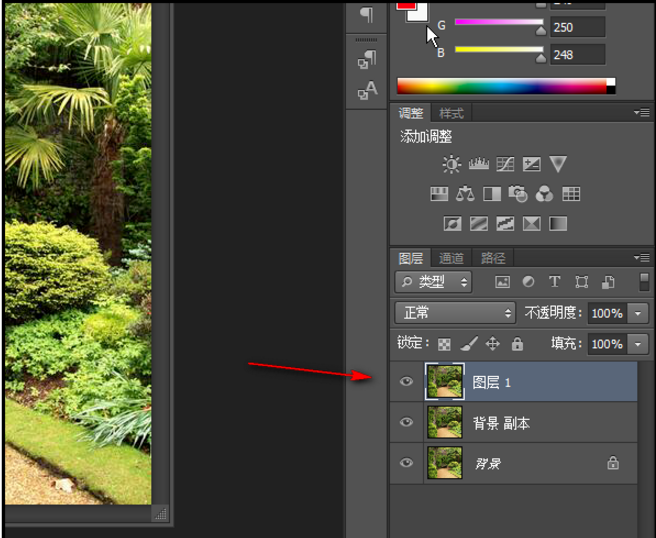
Task: Switch to the 通道 tab
Action: [x=452, y=258]
